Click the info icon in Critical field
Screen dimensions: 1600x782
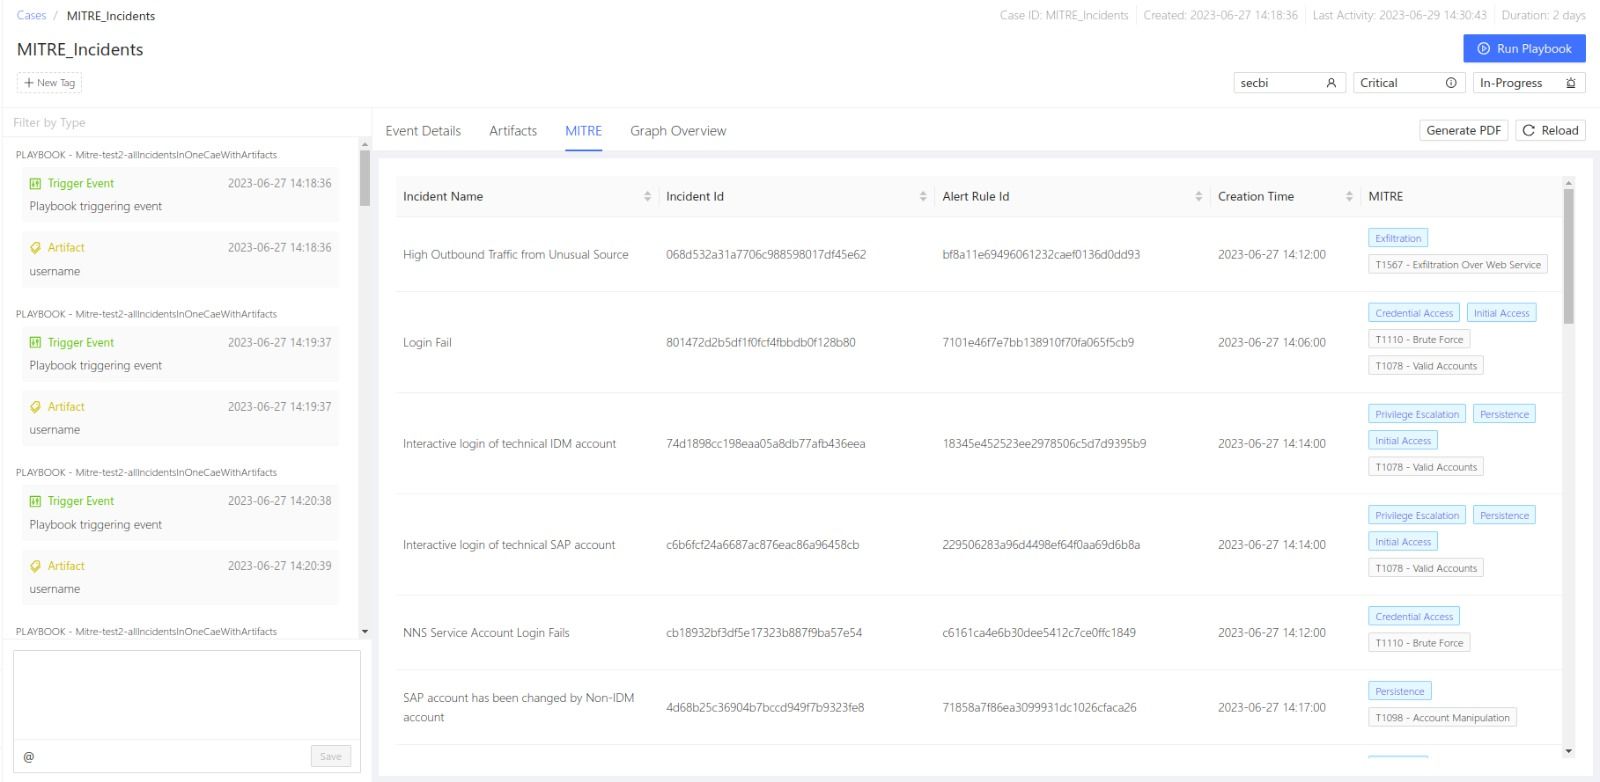tap(1451, 84)
